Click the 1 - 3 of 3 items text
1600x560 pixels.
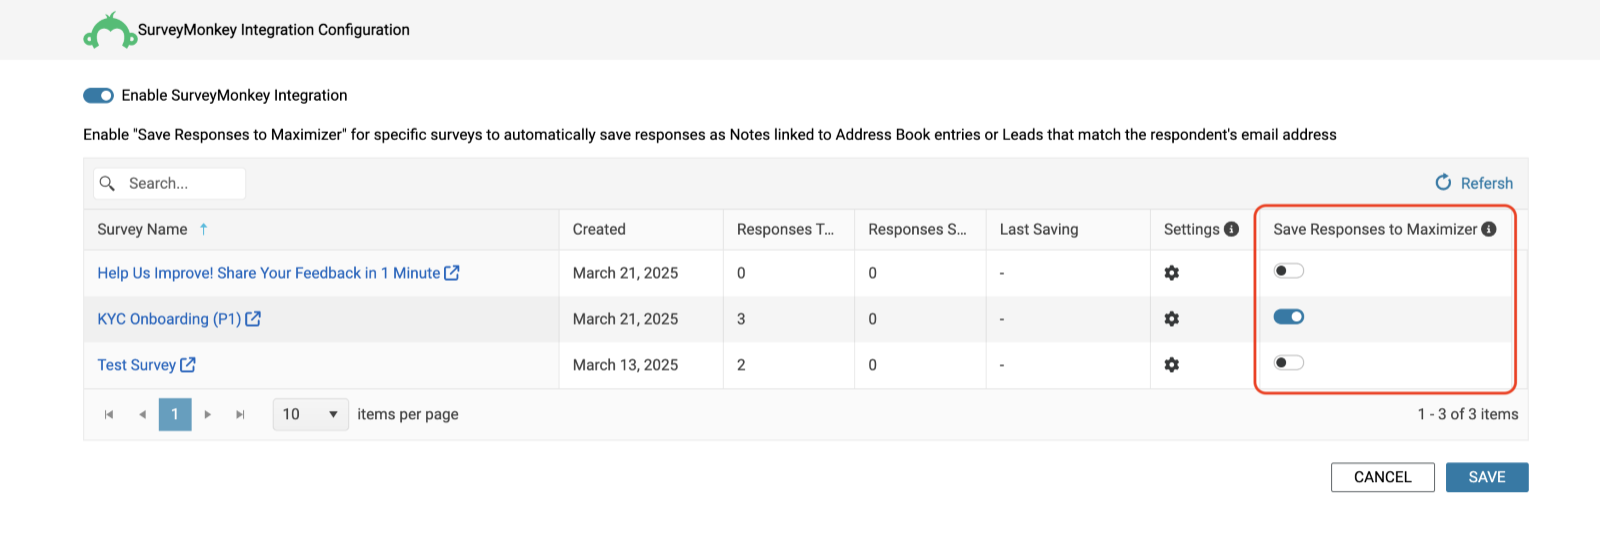click(x=1468, y=414)
